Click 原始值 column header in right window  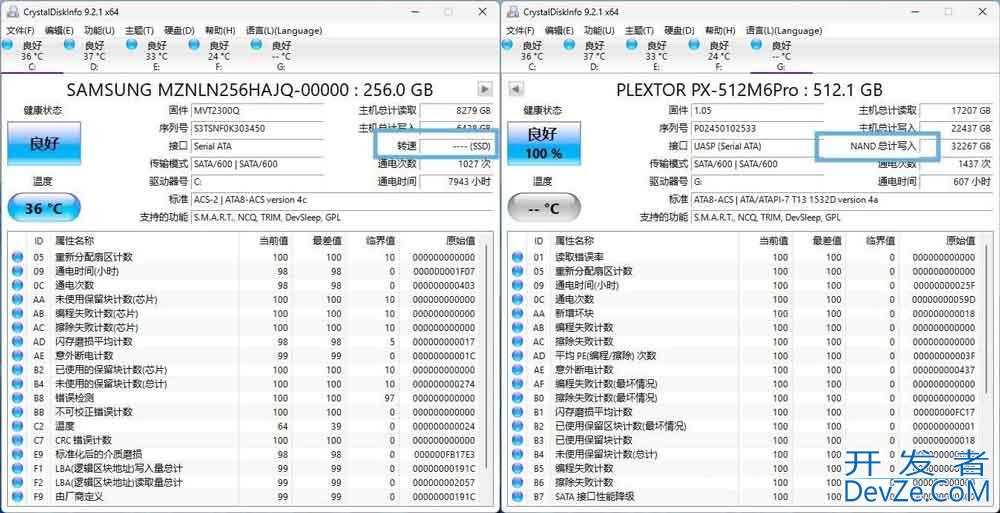960,241
